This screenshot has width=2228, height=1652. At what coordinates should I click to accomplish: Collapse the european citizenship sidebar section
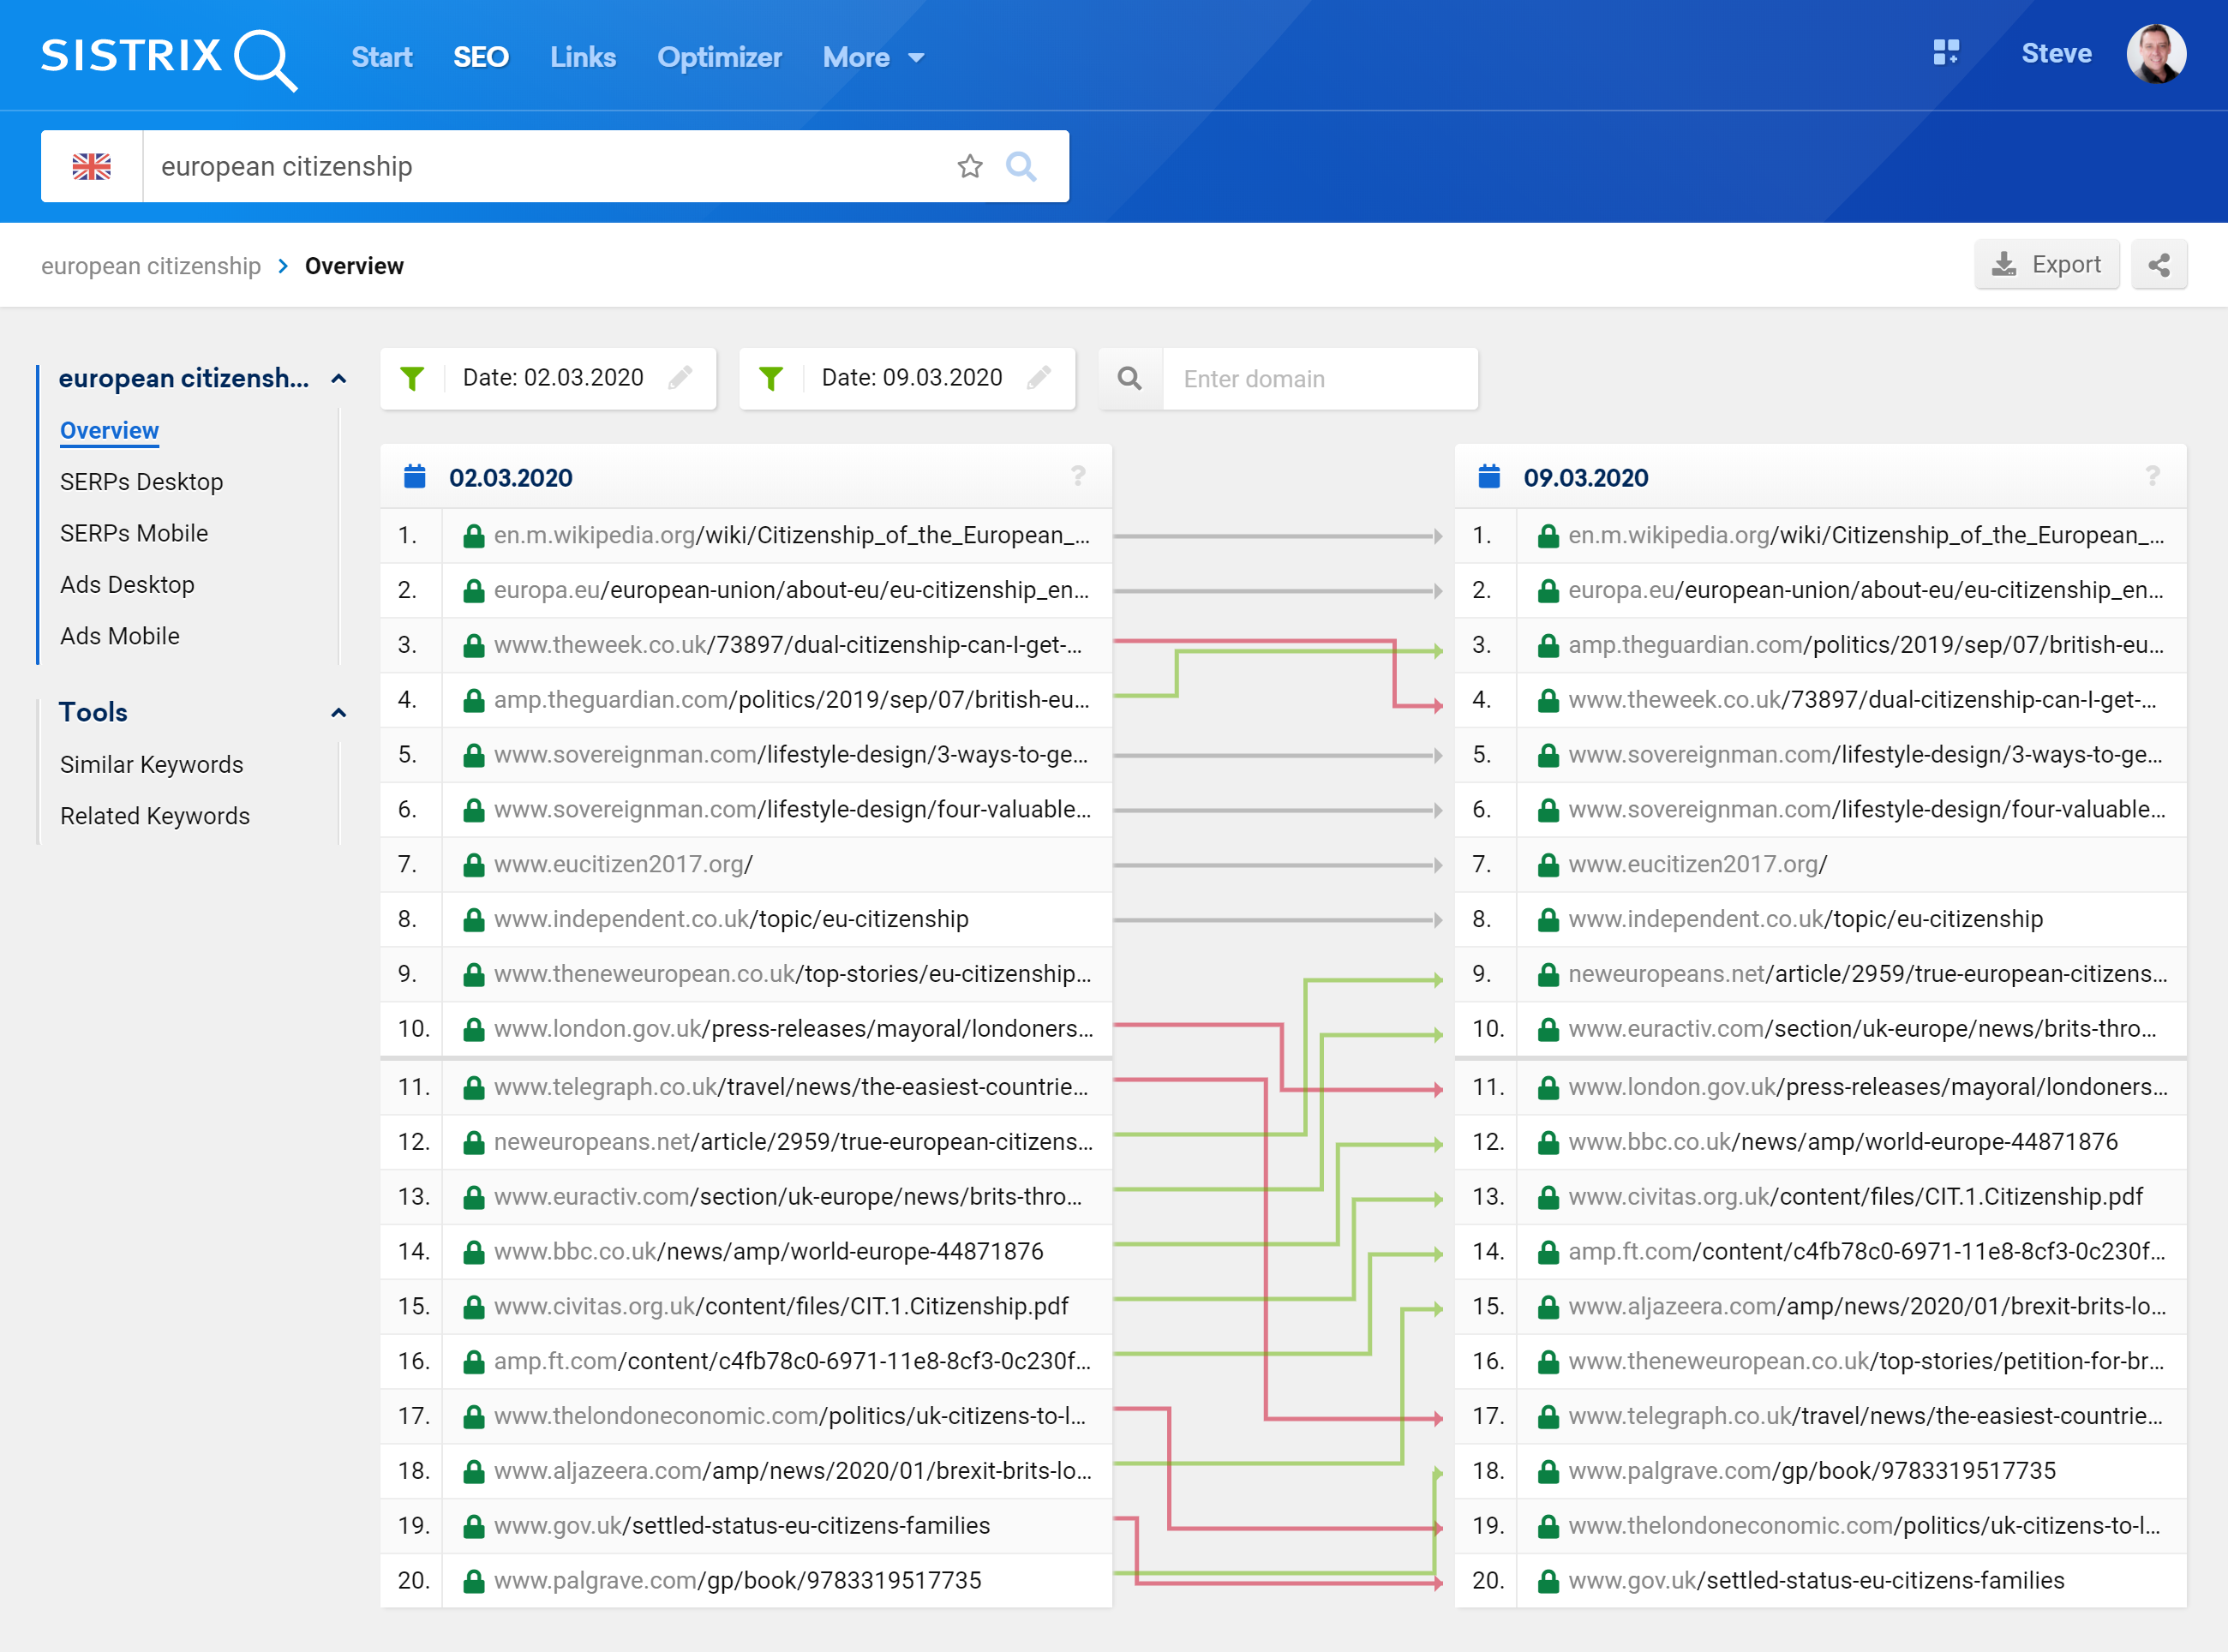point(339,379)
